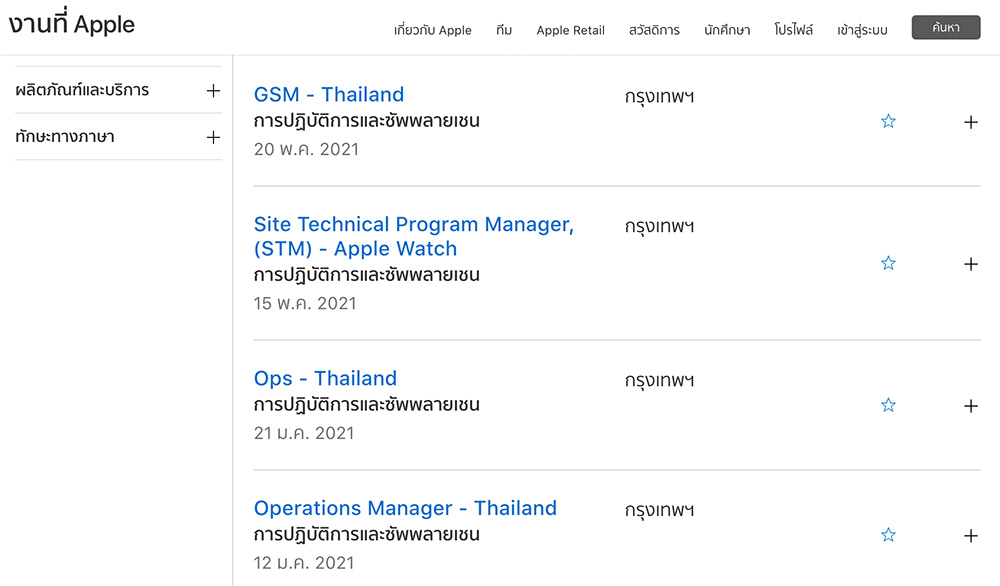Expand Ops - Thailand job details
The image size is (1000, 586).
coord(970,406)
